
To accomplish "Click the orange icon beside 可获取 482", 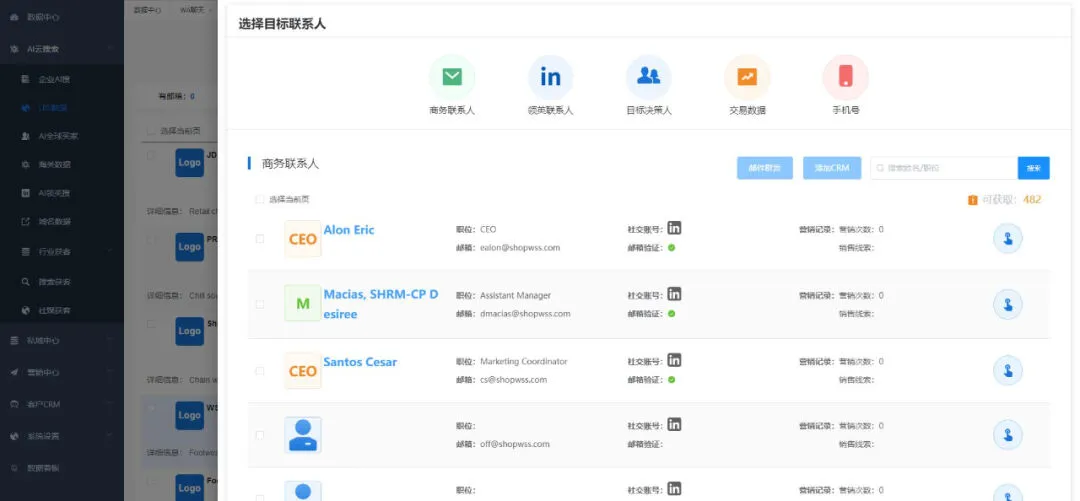I will tap(973, 200).
